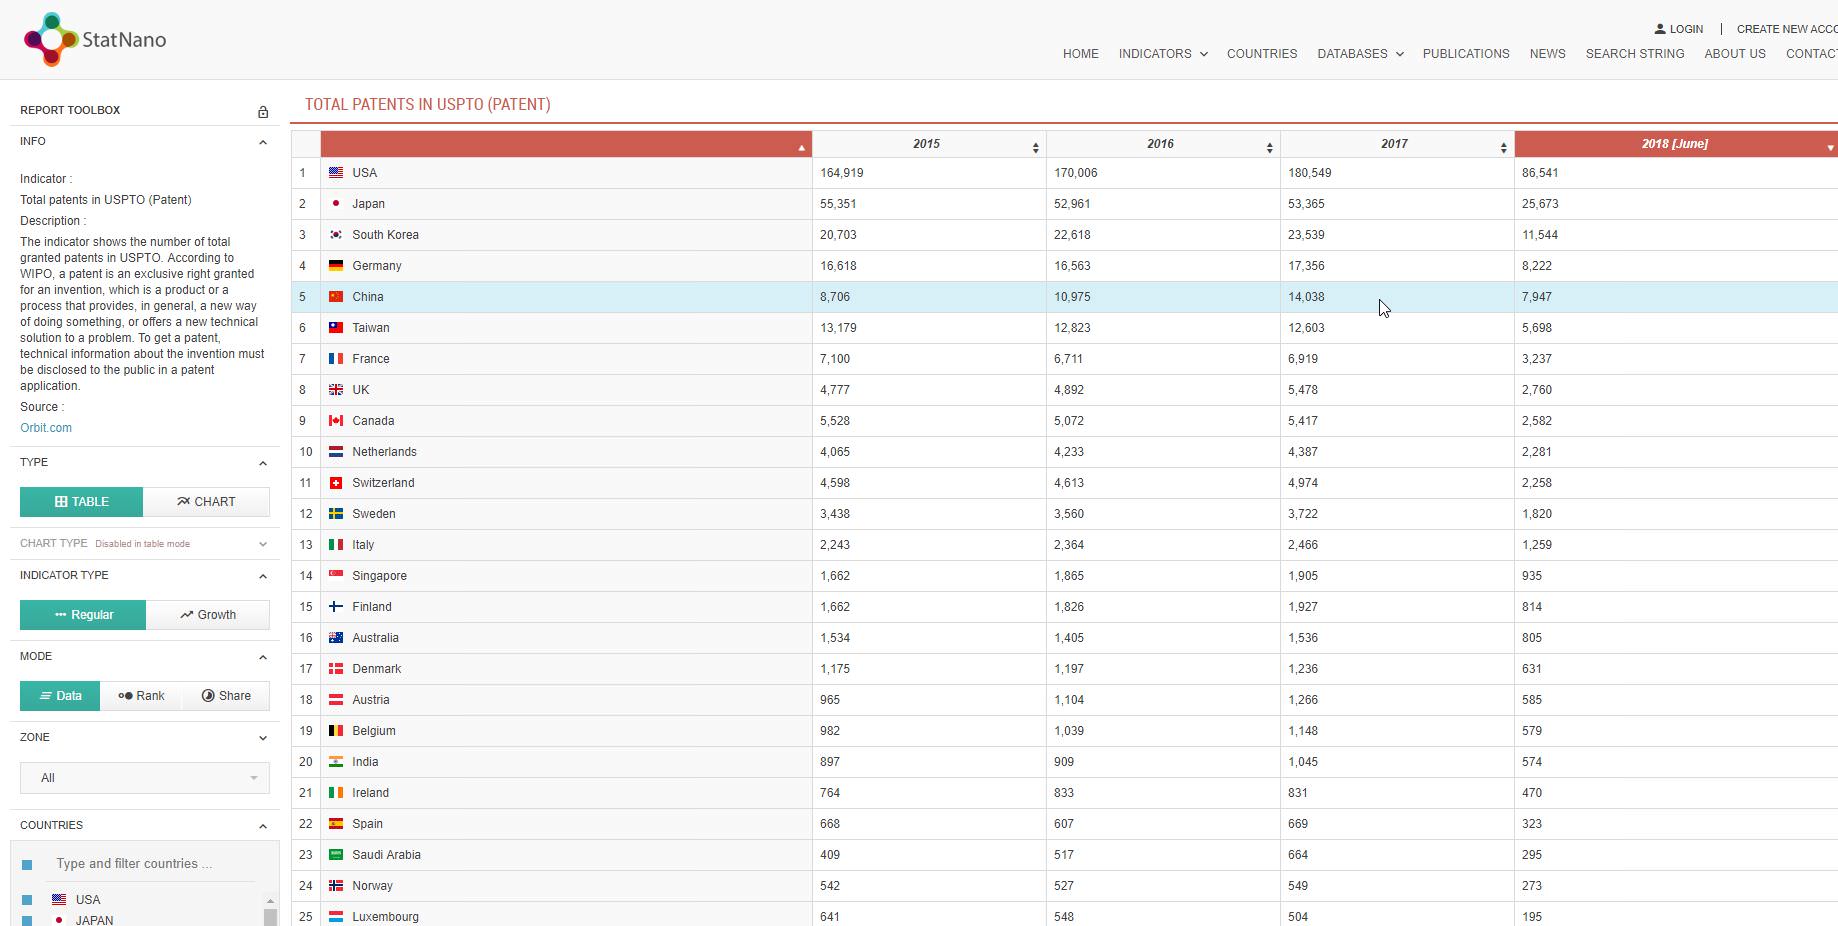The image size is (1838, 926).
Task: Click the countries list scrollbar
Action: 270,910
